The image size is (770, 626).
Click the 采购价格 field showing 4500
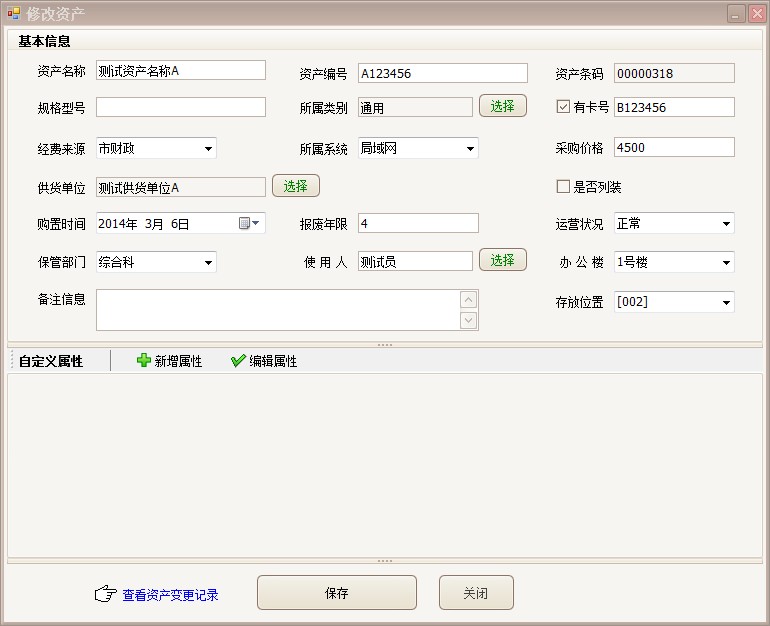pyautogui.click(x=674, y=147)
